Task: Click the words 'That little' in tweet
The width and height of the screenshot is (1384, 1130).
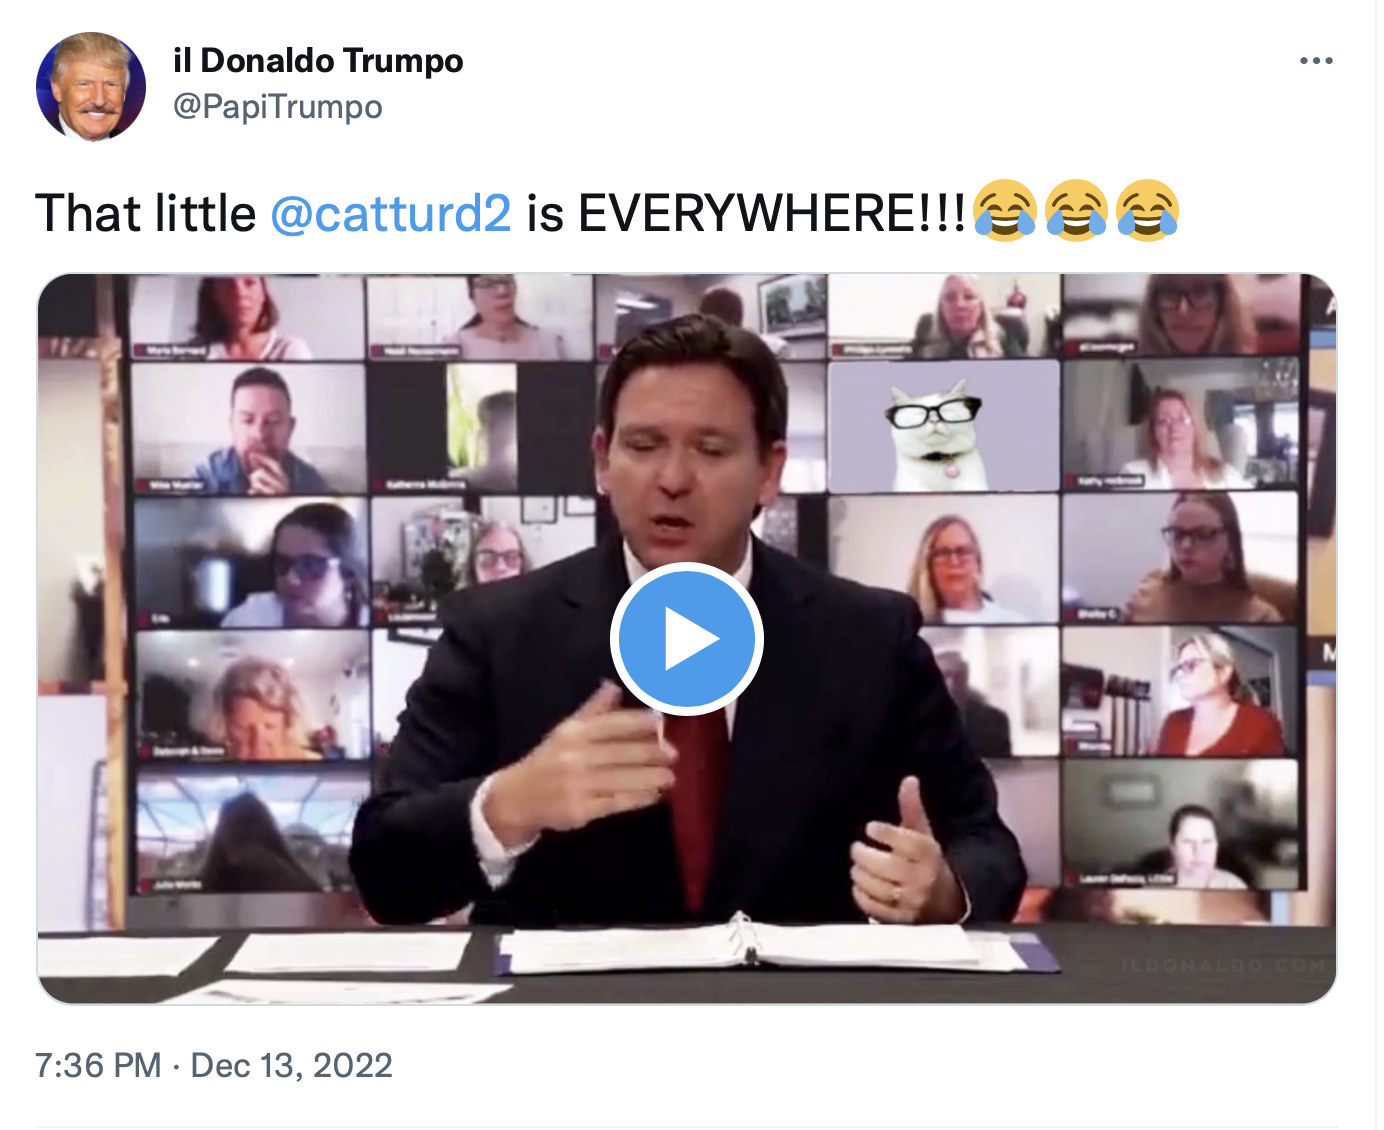Action: [146, 213]
